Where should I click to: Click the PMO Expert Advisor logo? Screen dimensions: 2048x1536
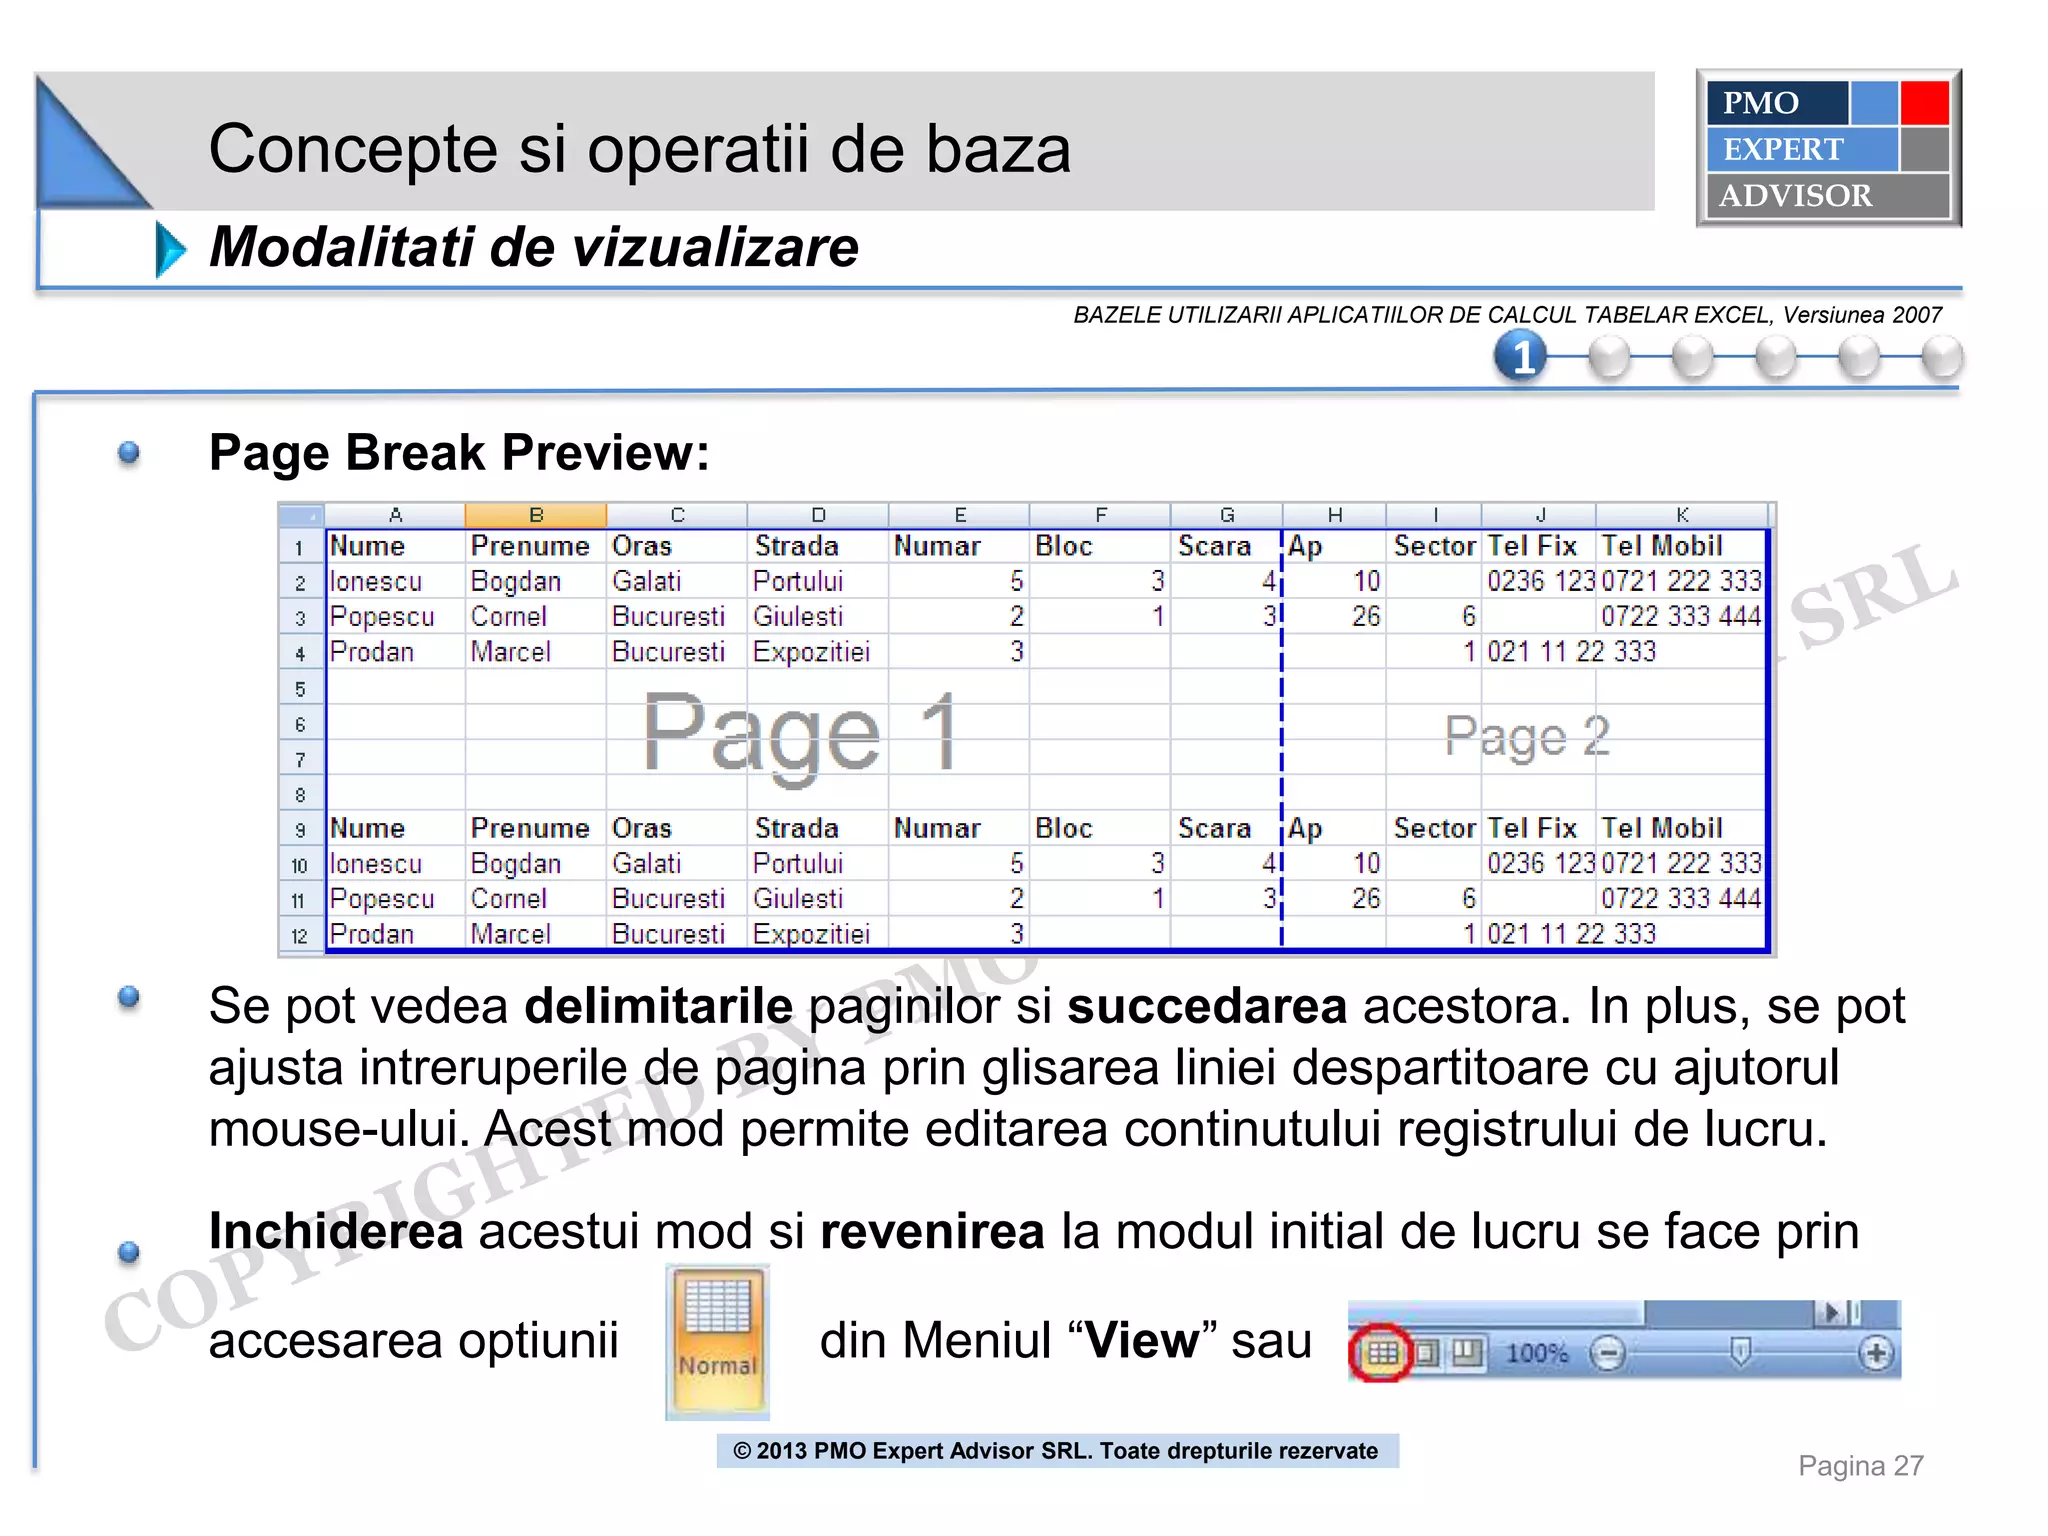click(x=1828, y=148)
